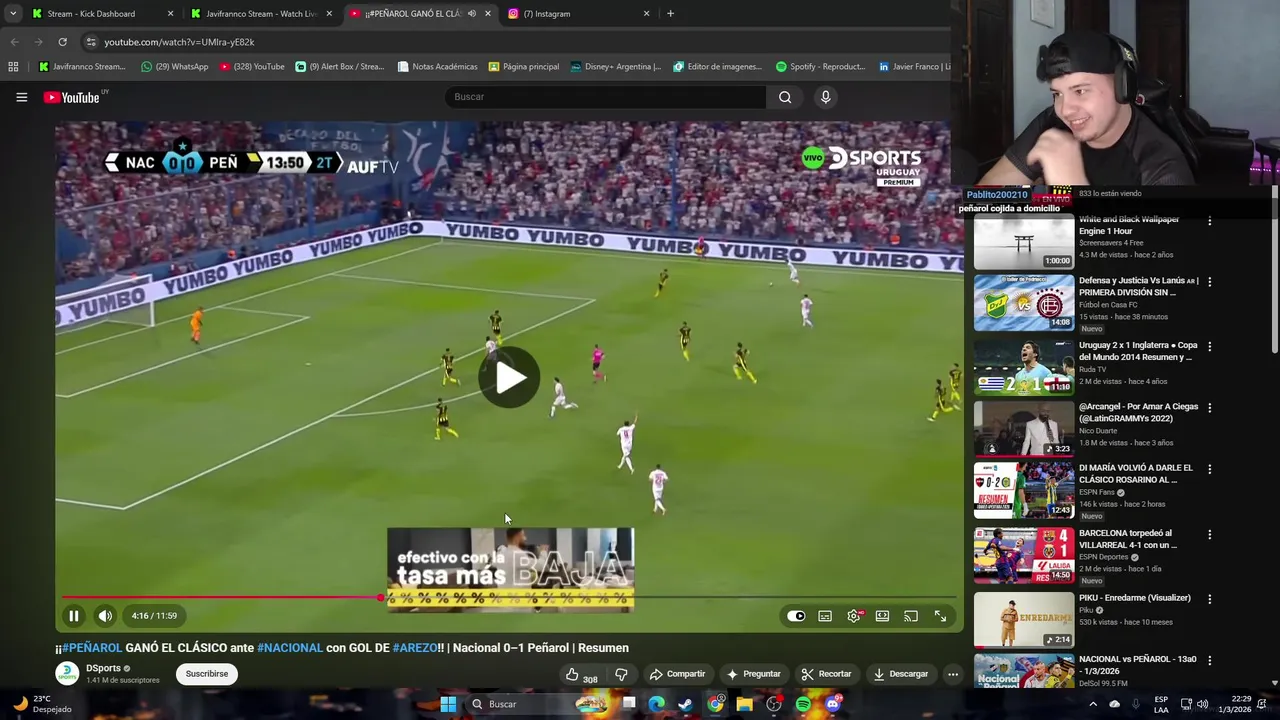The height and width of the screenshot is (720, 1280).
Task: Open options for Uruguay 2 x 1 Inglaterra video
Action: click(1209, 346)
